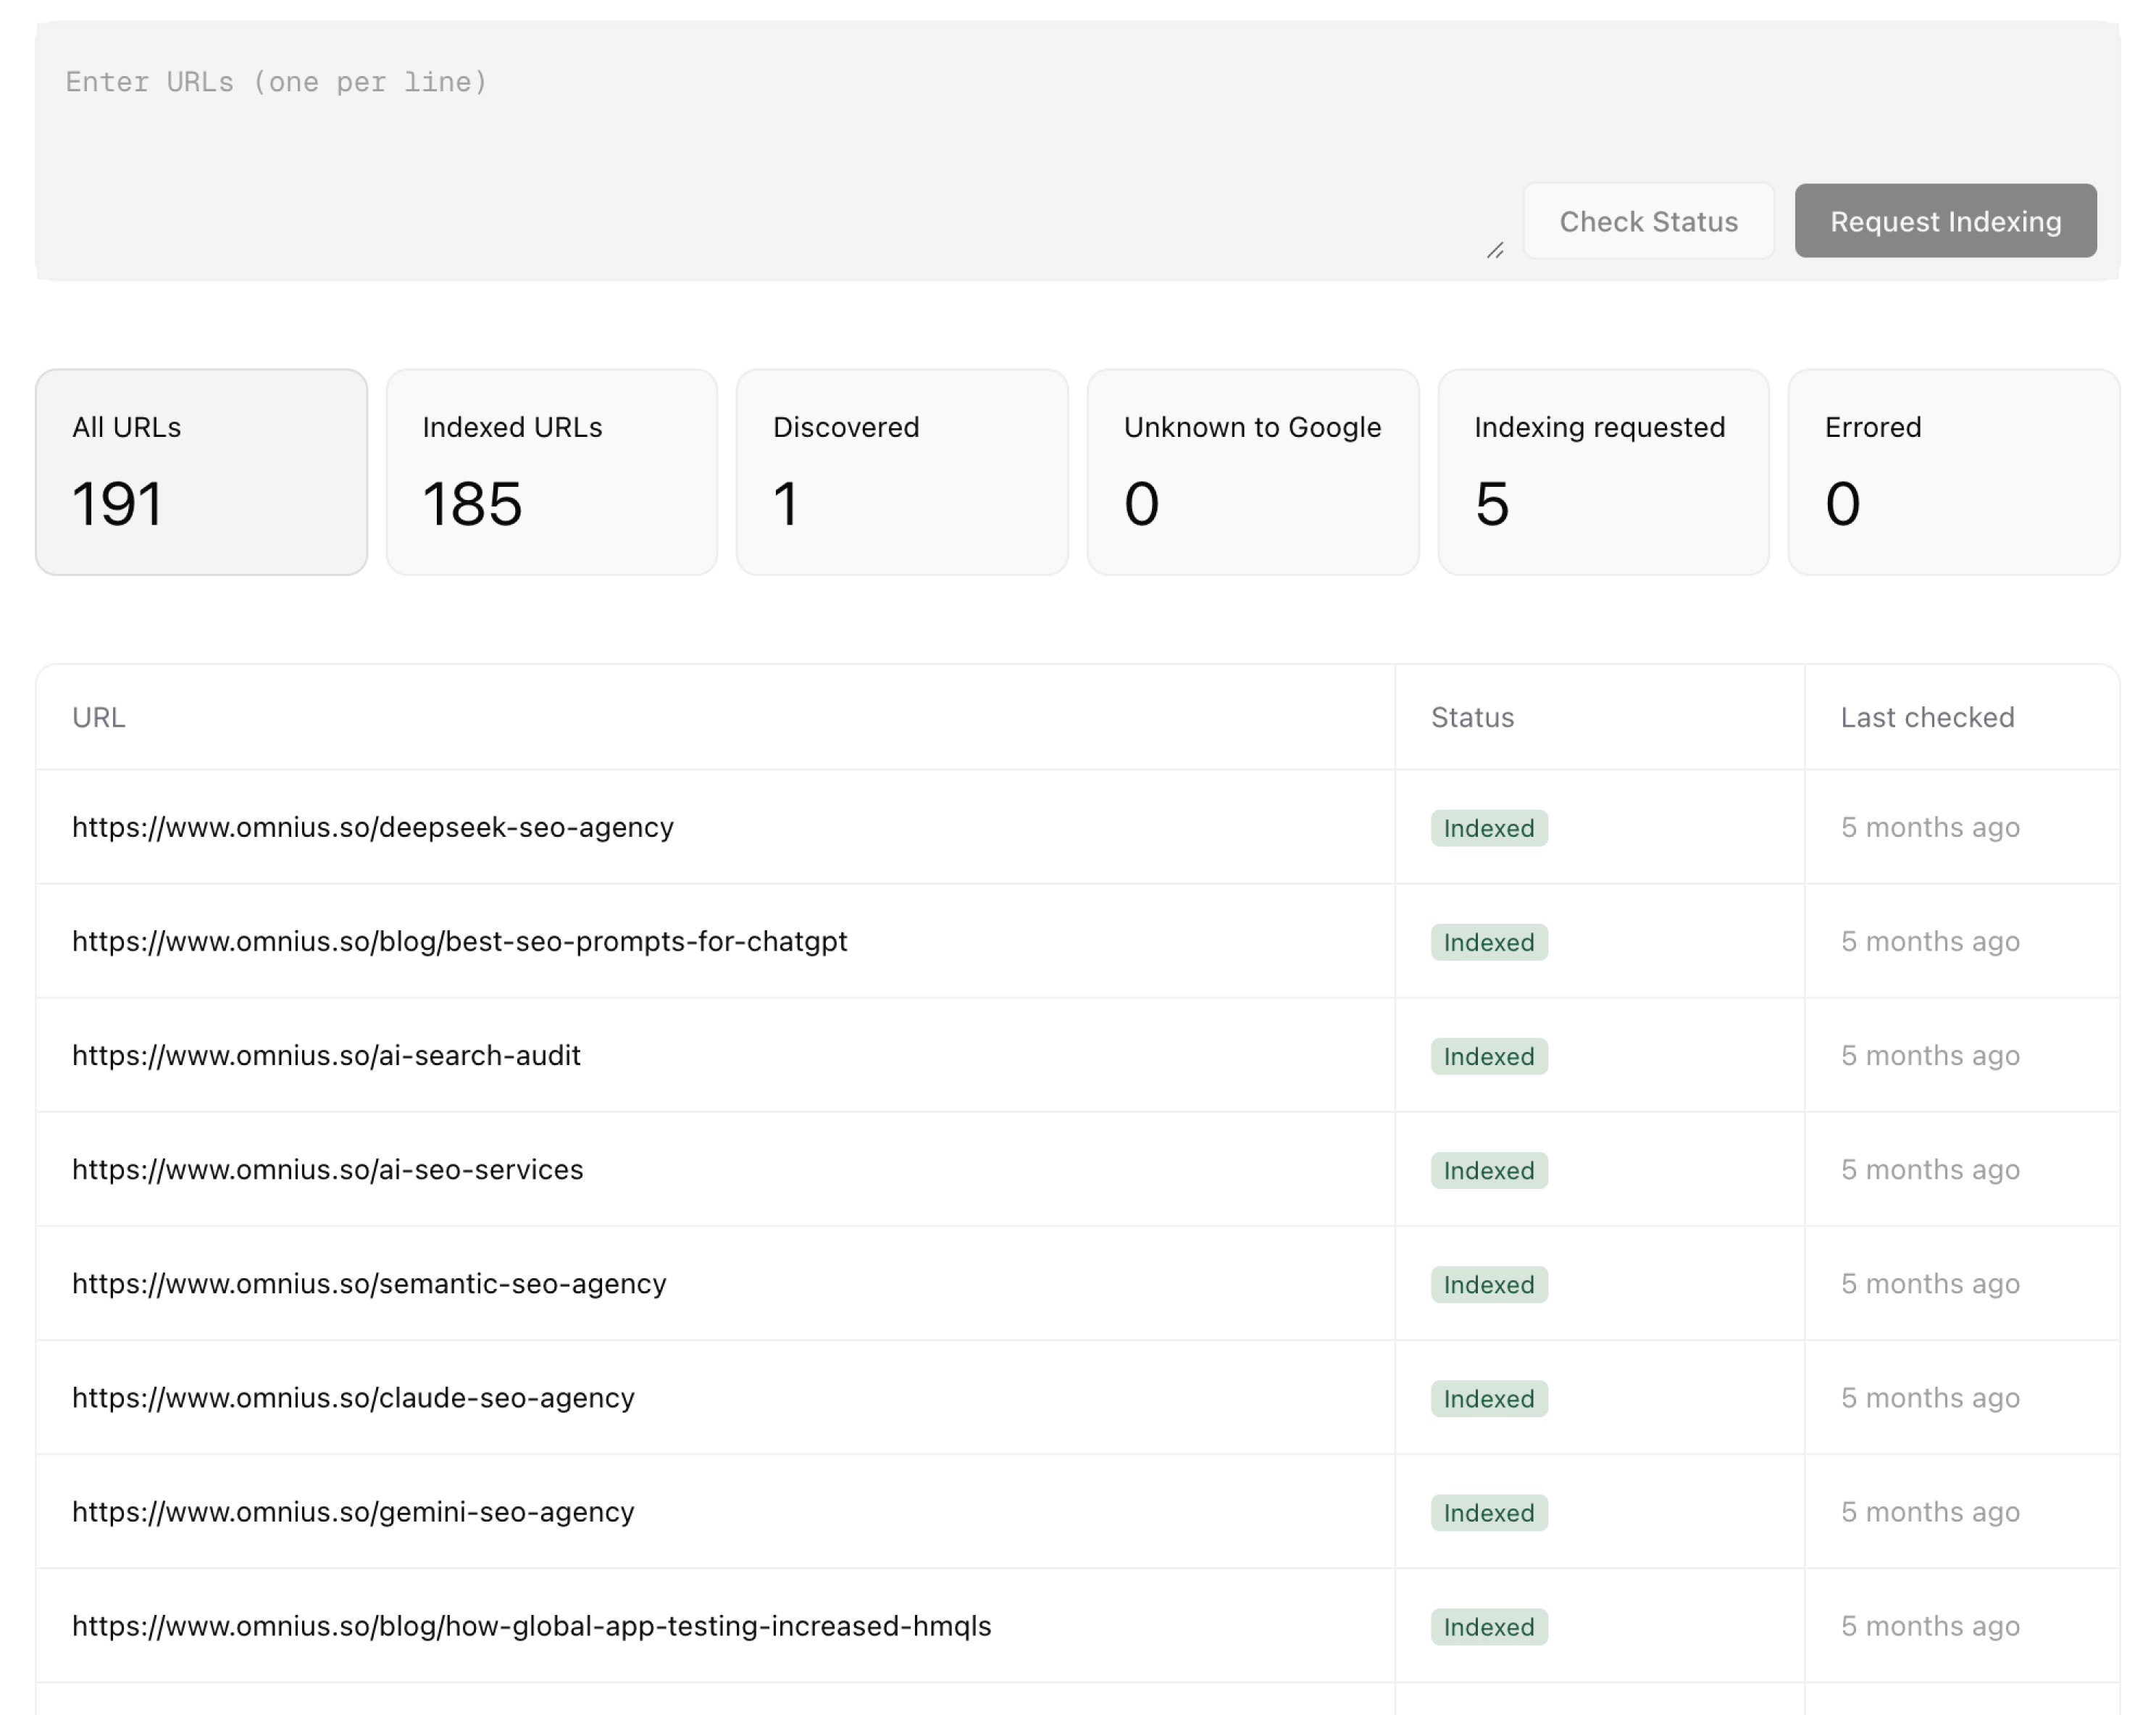
Task: Select the Discovered filter card
Action: [x=901, y=472]
